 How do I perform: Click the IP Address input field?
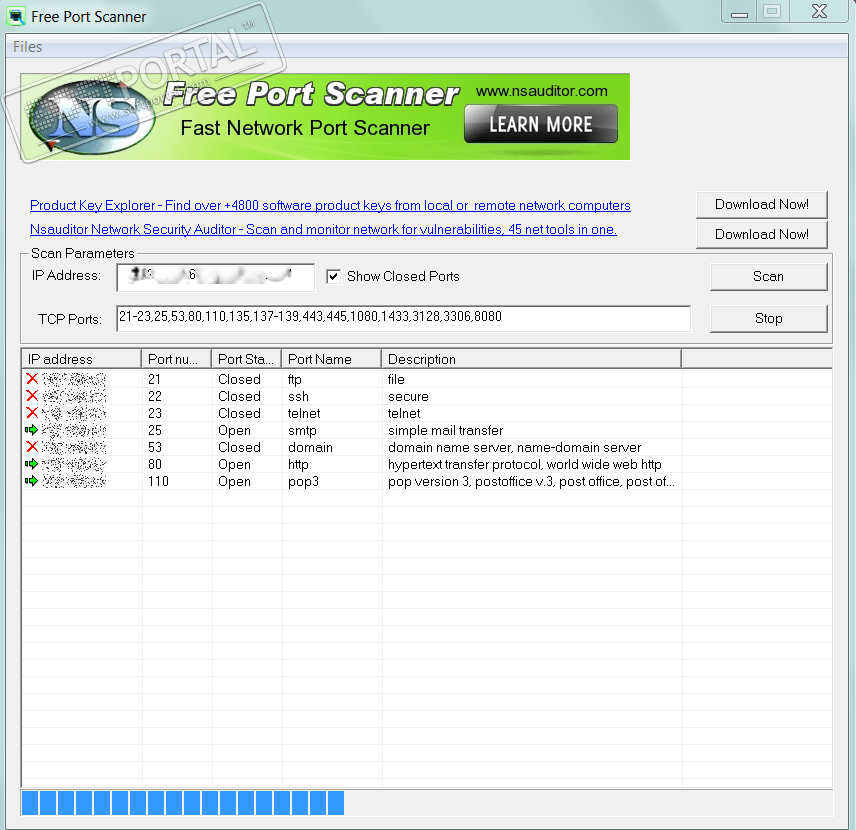coord(216,277)
